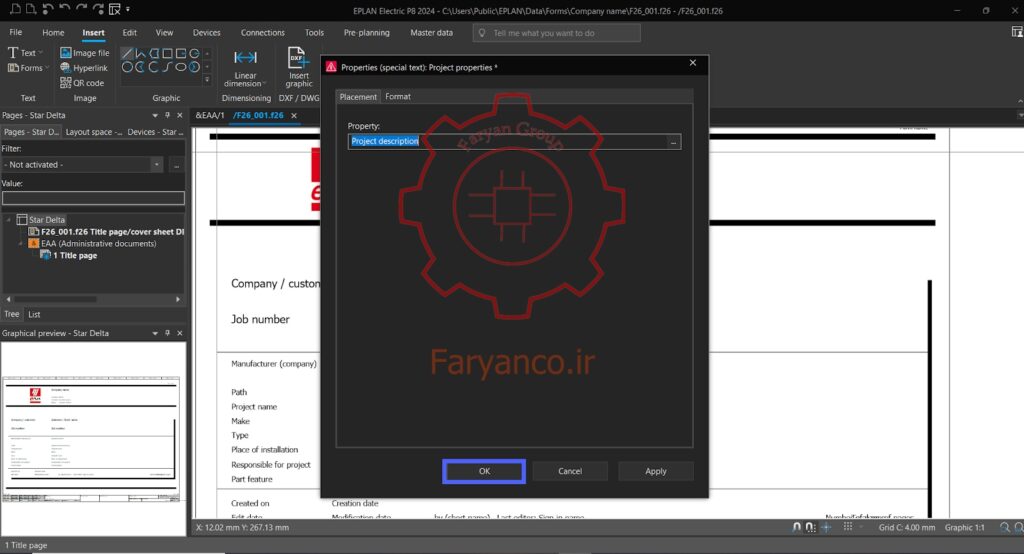Switch to List view tab
The image size is (1024, 554).
point(34,315)
